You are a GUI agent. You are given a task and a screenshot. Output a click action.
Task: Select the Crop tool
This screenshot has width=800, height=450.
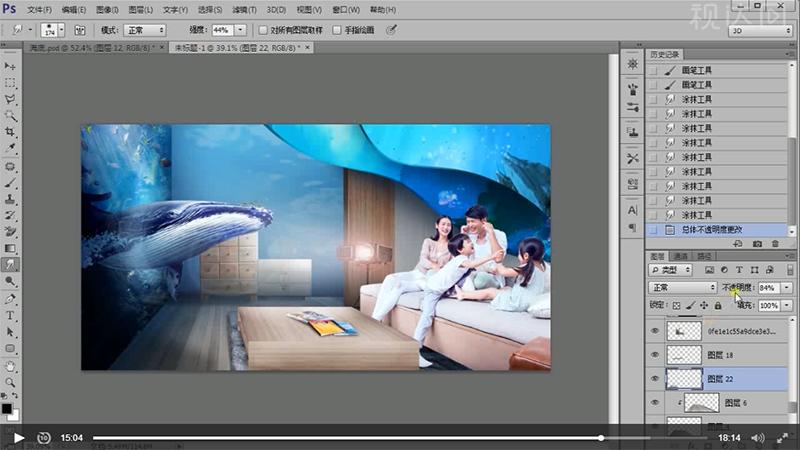point(10,133)
